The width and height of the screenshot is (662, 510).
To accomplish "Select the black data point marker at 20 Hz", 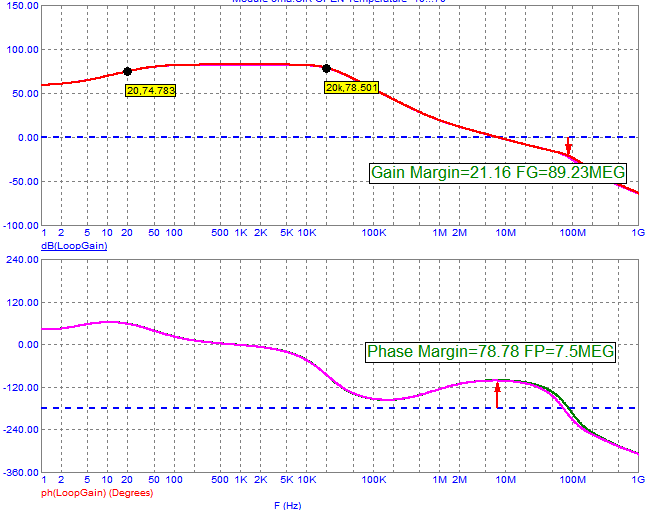I will tap(127, 71).
